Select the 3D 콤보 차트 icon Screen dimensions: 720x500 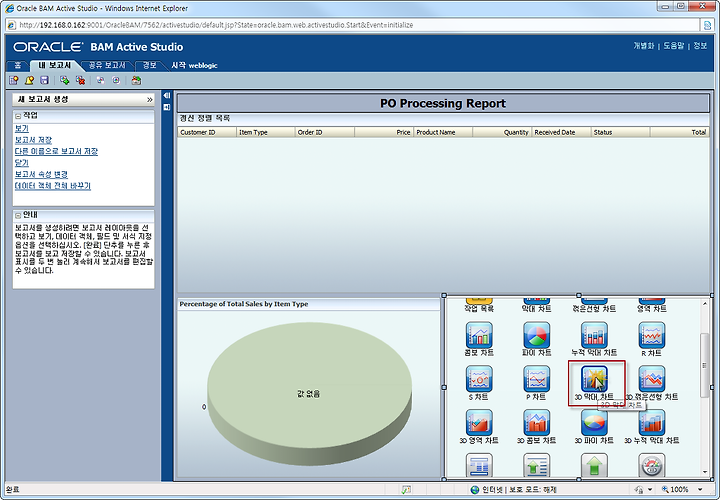click(x=536, y=422)
